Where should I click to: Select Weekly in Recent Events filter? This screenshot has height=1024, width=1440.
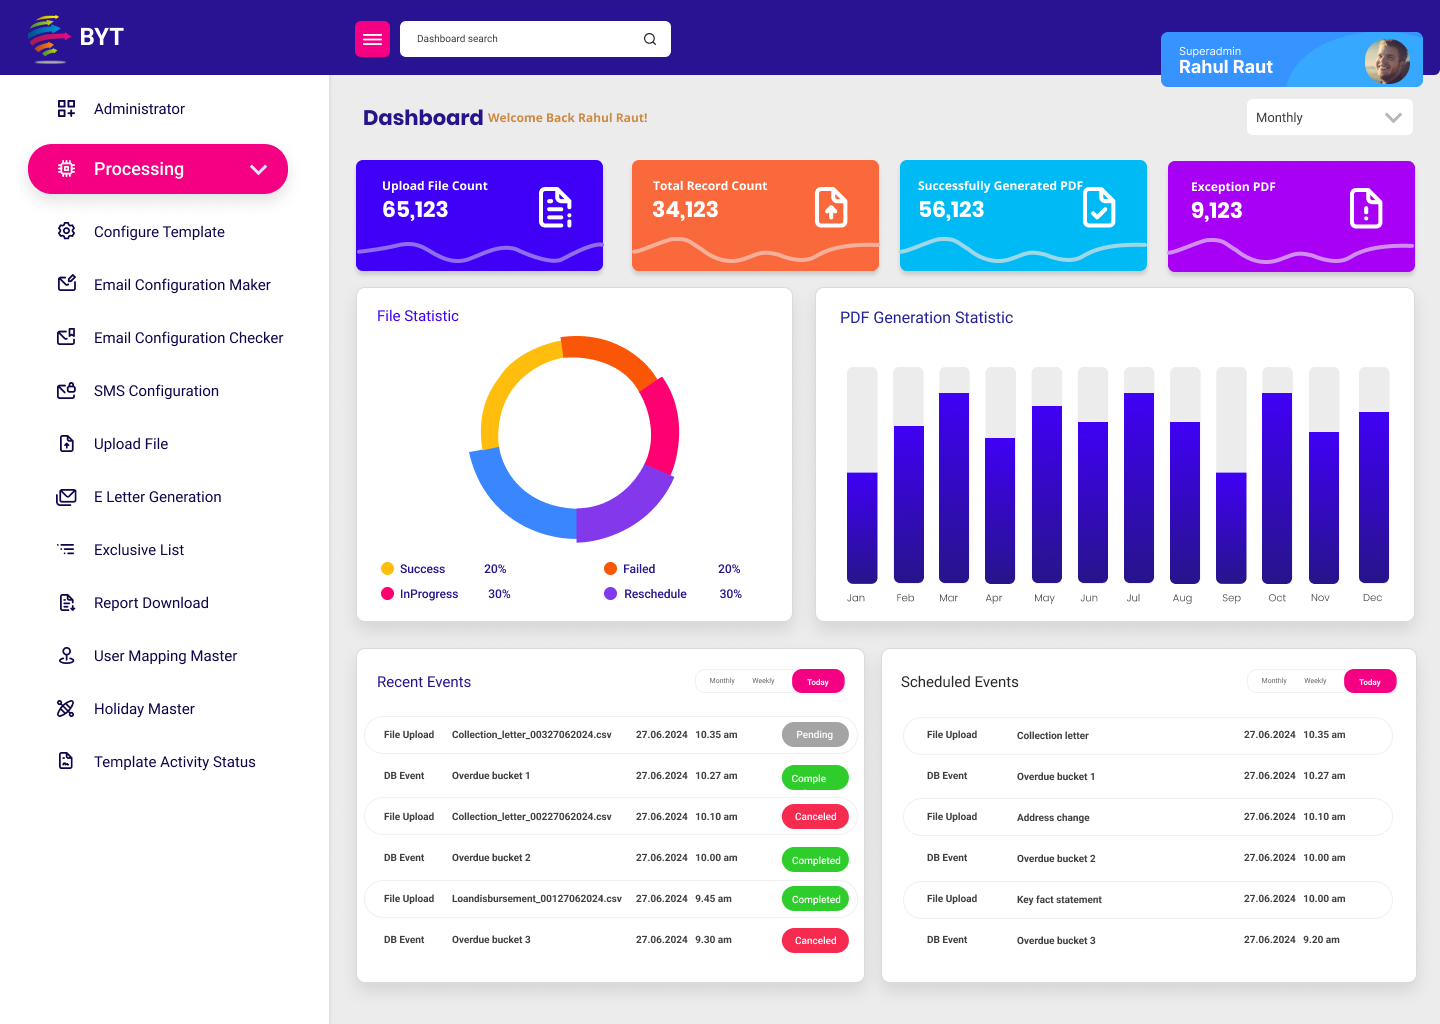point(763,681)
